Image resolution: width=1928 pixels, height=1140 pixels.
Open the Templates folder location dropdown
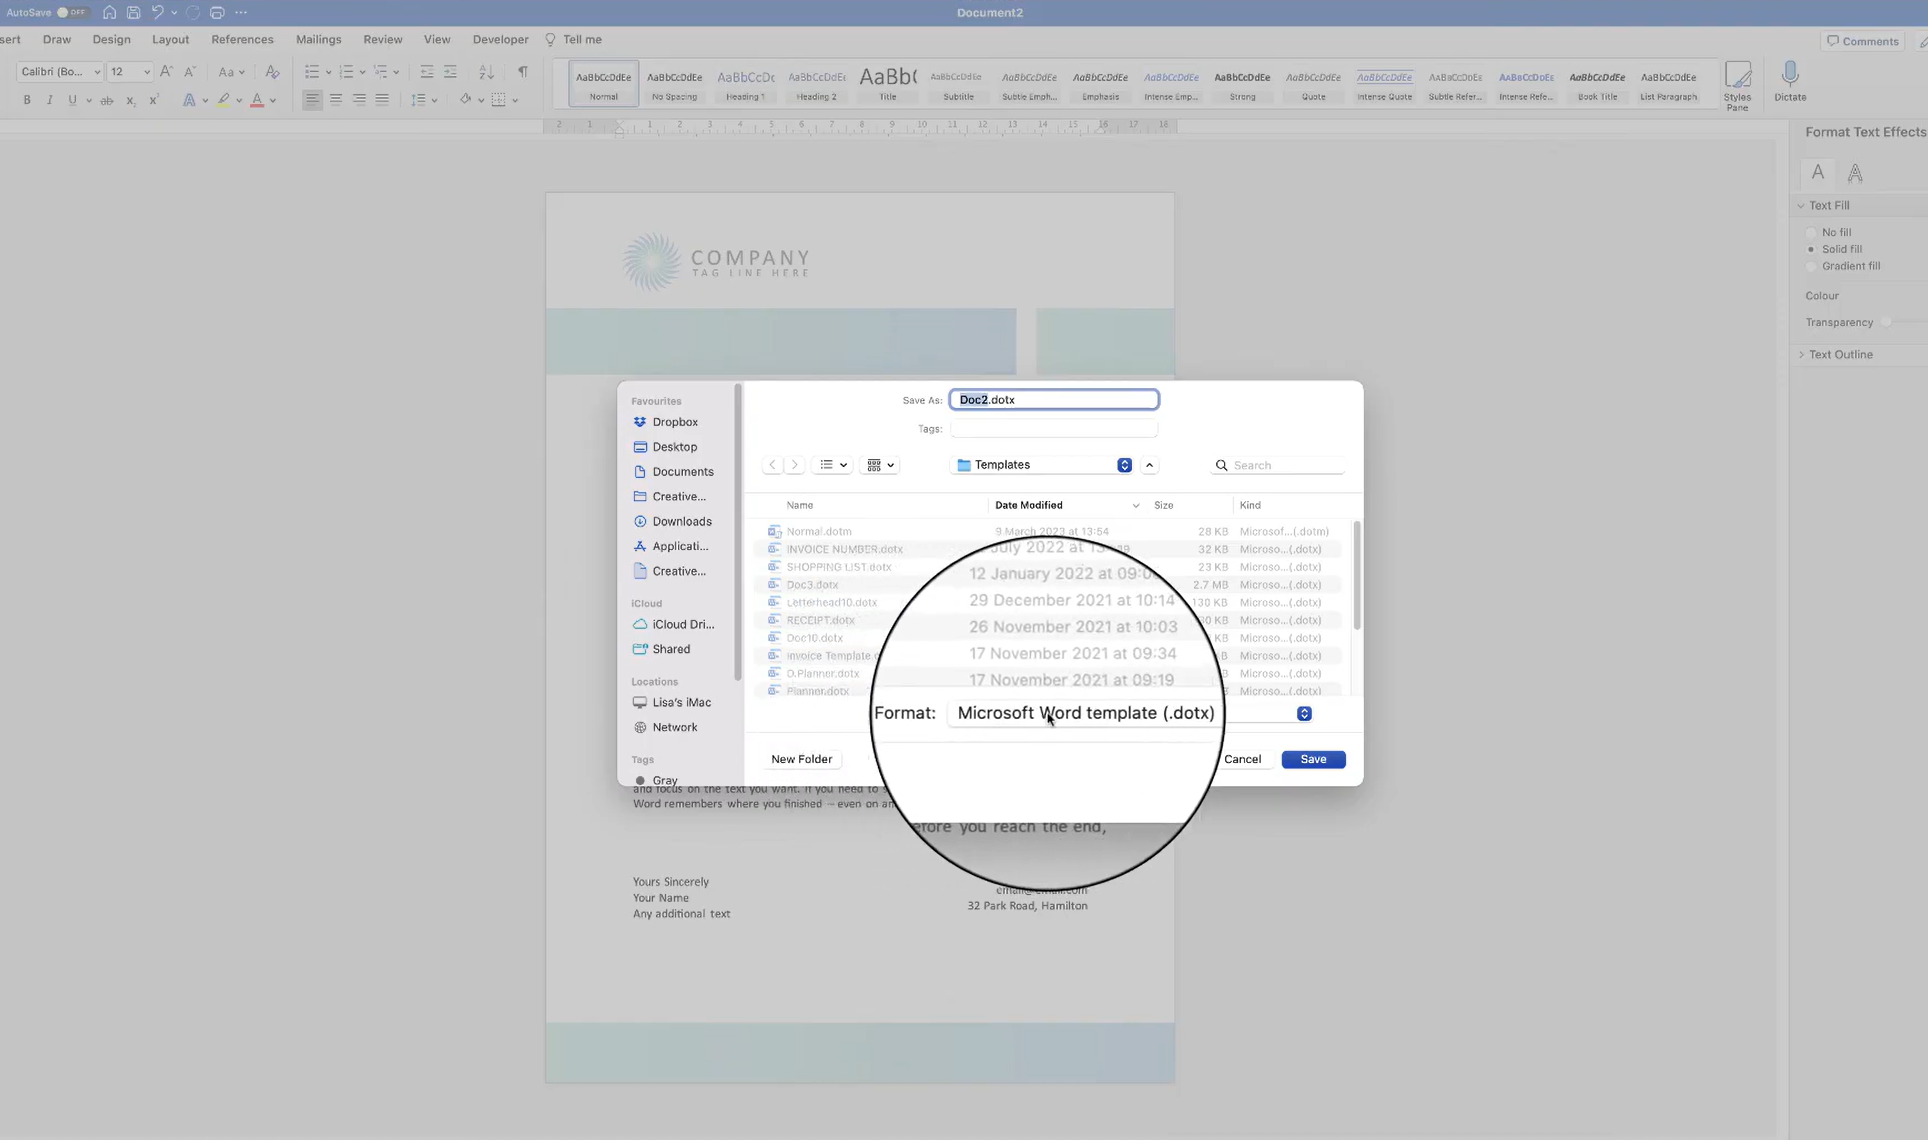(x=1043, y=465)
